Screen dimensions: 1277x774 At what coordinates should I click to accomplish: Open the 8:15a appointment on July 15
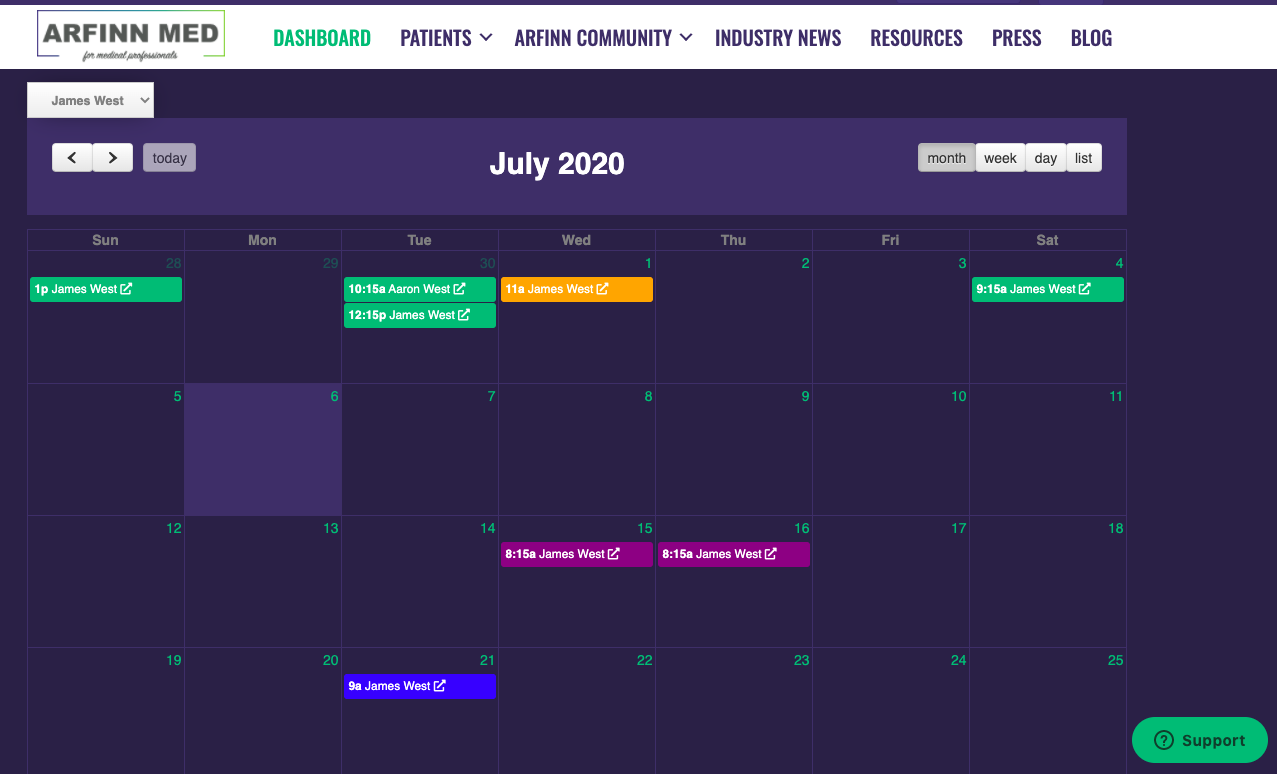point(577,554)
